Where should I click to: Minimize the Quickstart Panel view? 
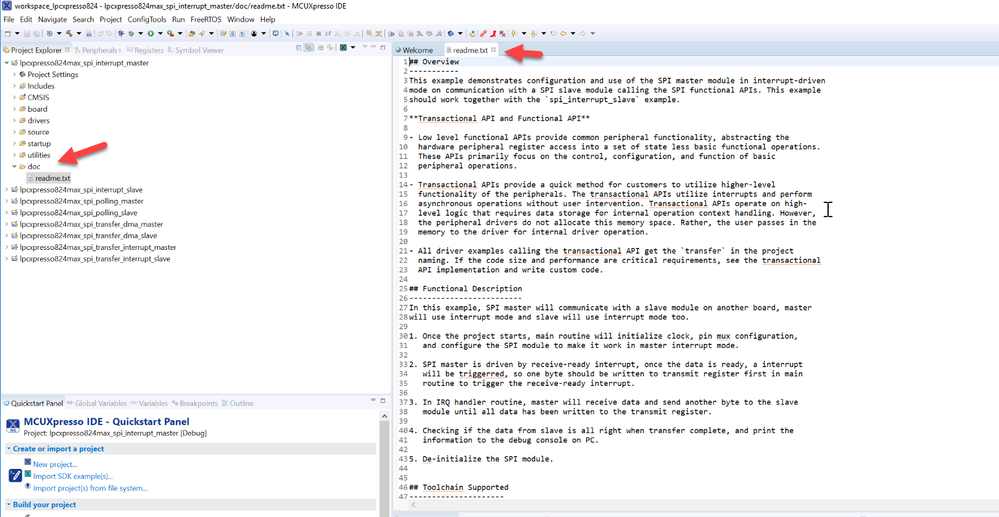click(x=373, y=400)
